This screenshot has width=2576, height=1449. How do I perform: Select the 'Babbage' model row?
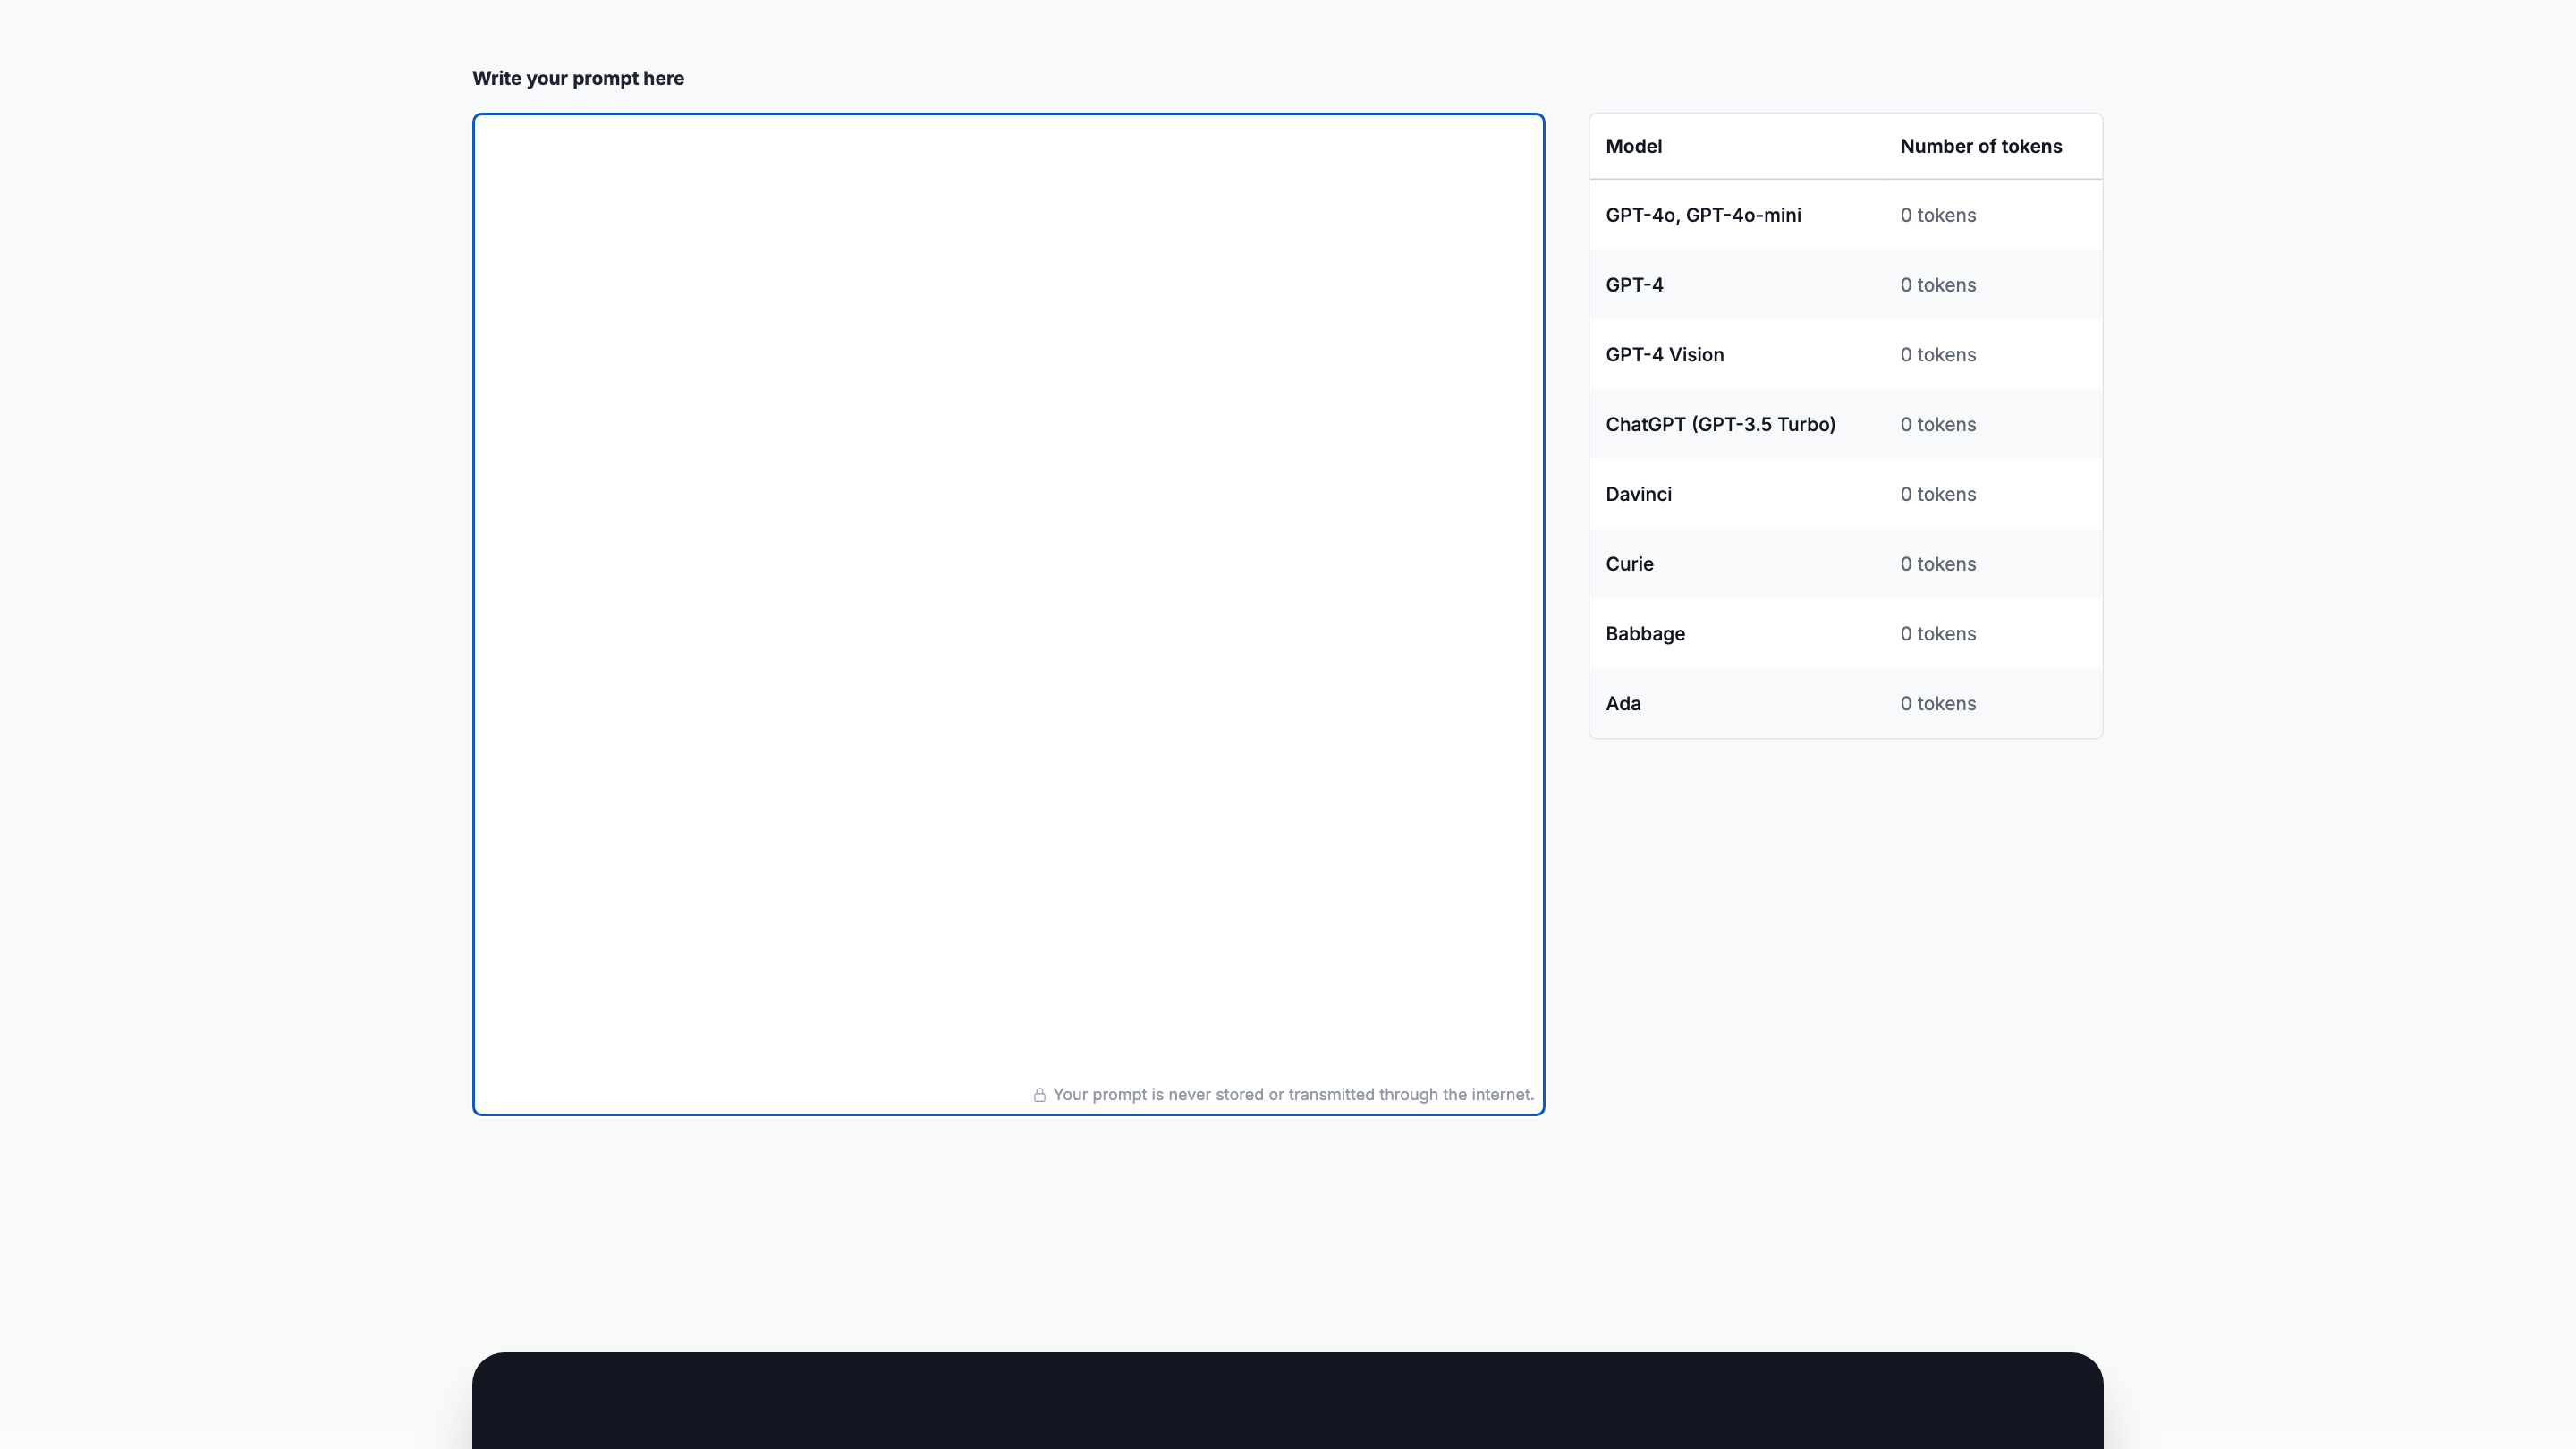[1645, 633]
